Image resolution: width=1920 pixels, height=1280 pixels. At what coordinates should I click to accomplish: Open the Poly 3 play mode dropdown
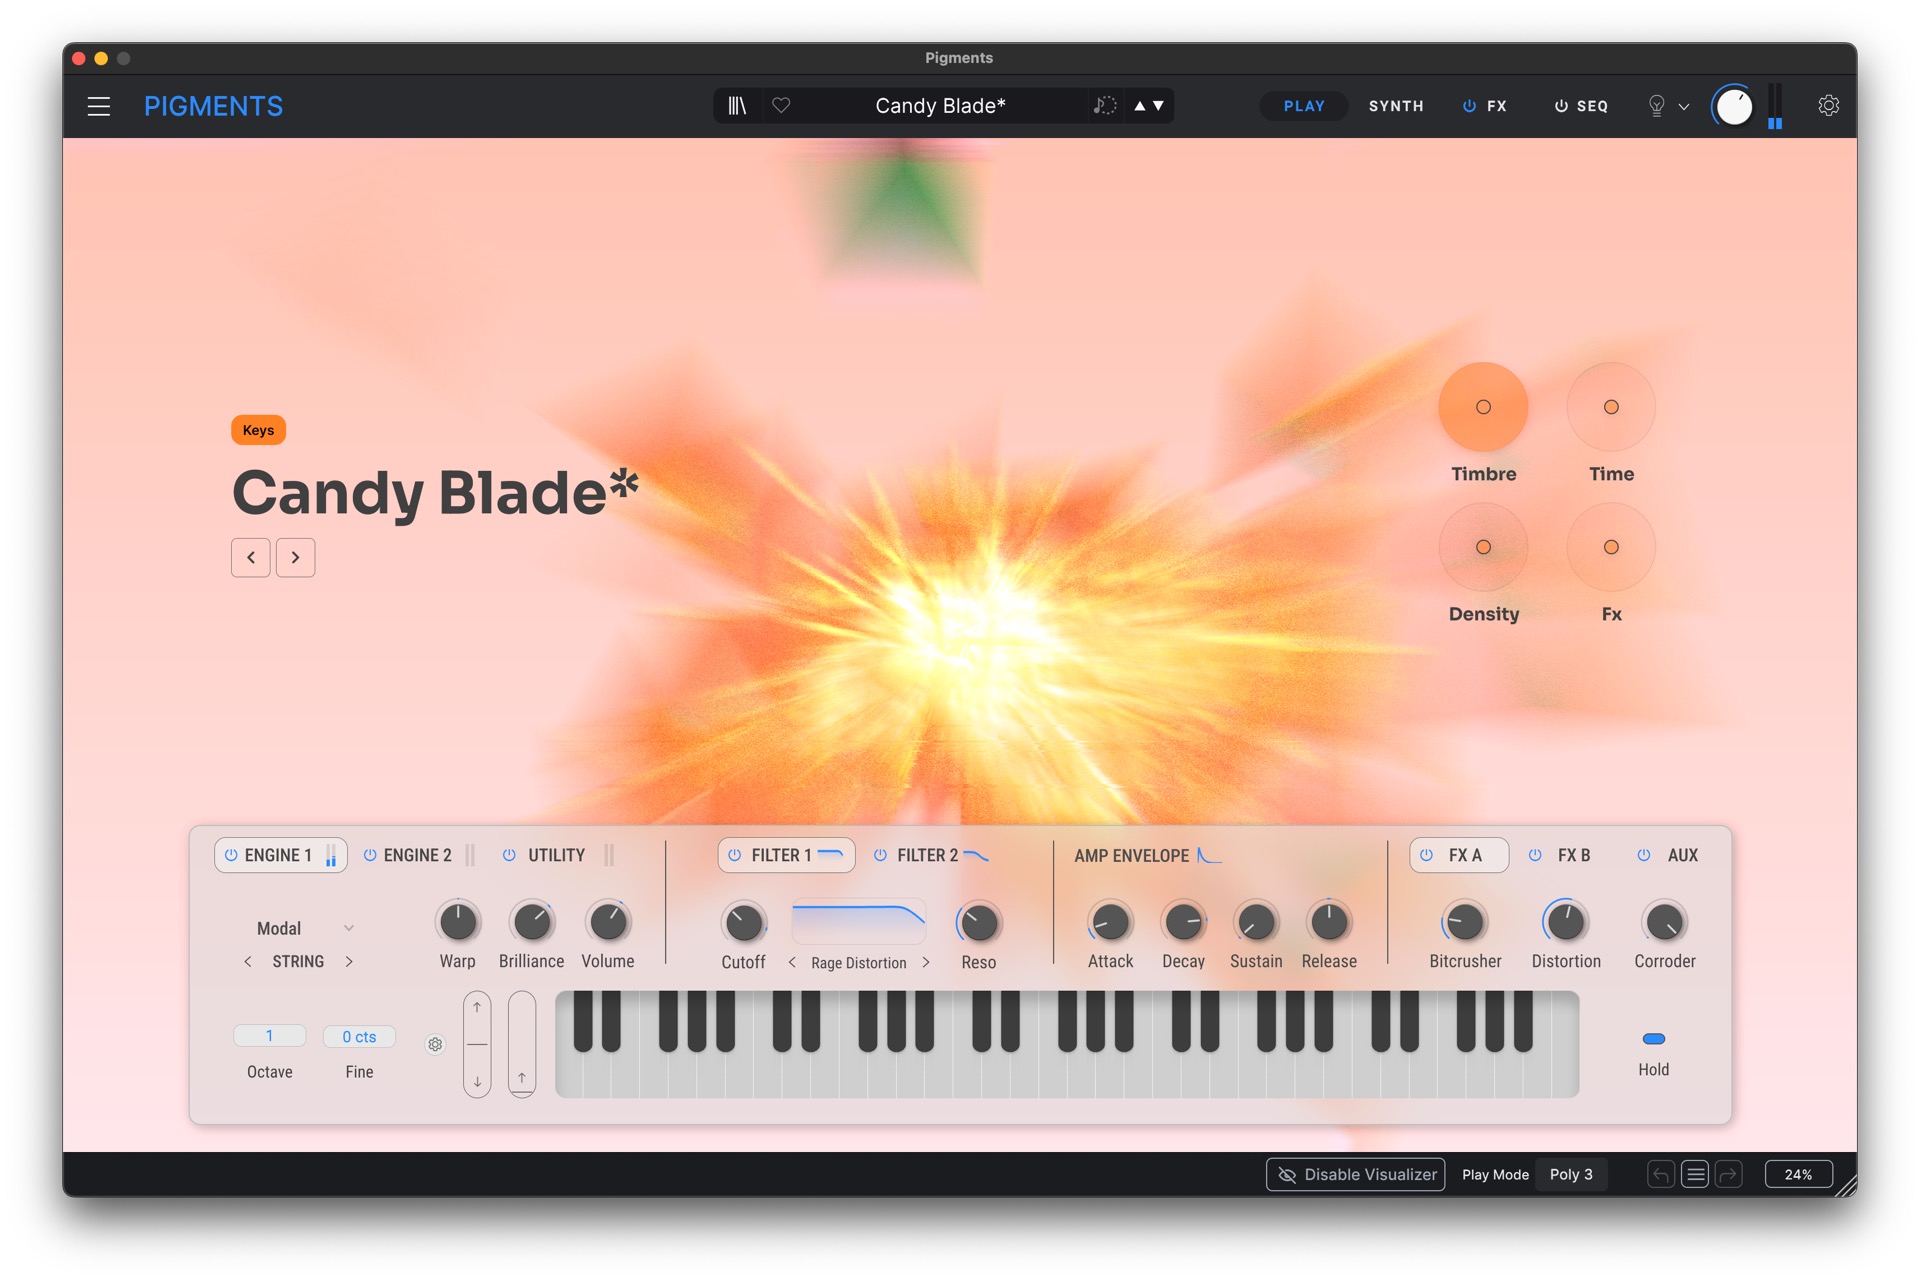click(1571, 1174)
